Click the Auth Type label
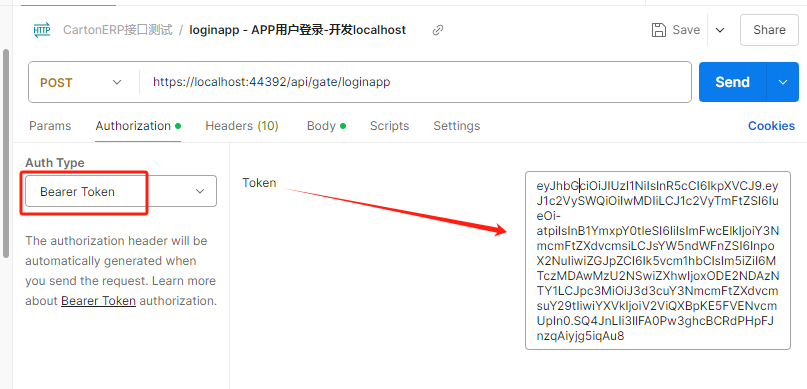This screenshot has height=389, width=807. pos(55,163)
